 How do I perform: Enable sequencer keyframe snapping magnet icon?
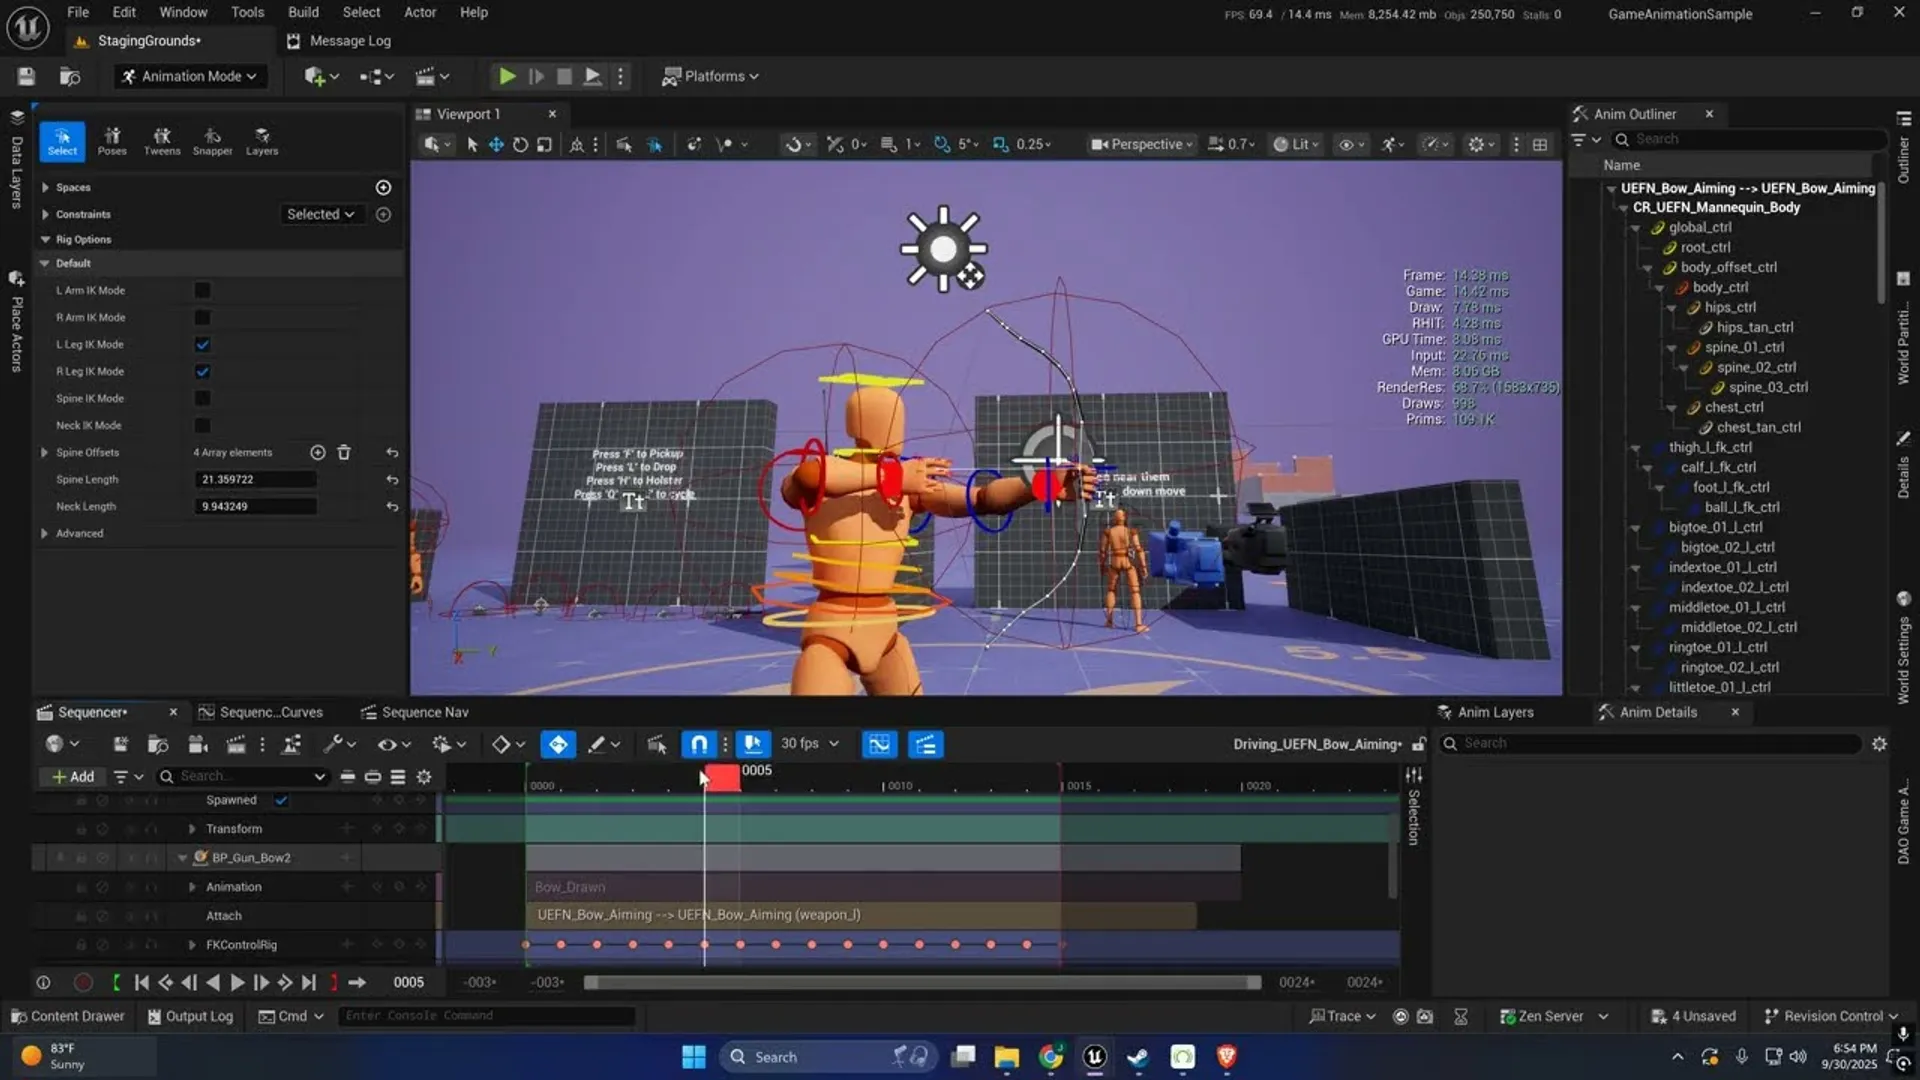pyautogui.click(x=698, y=743)
